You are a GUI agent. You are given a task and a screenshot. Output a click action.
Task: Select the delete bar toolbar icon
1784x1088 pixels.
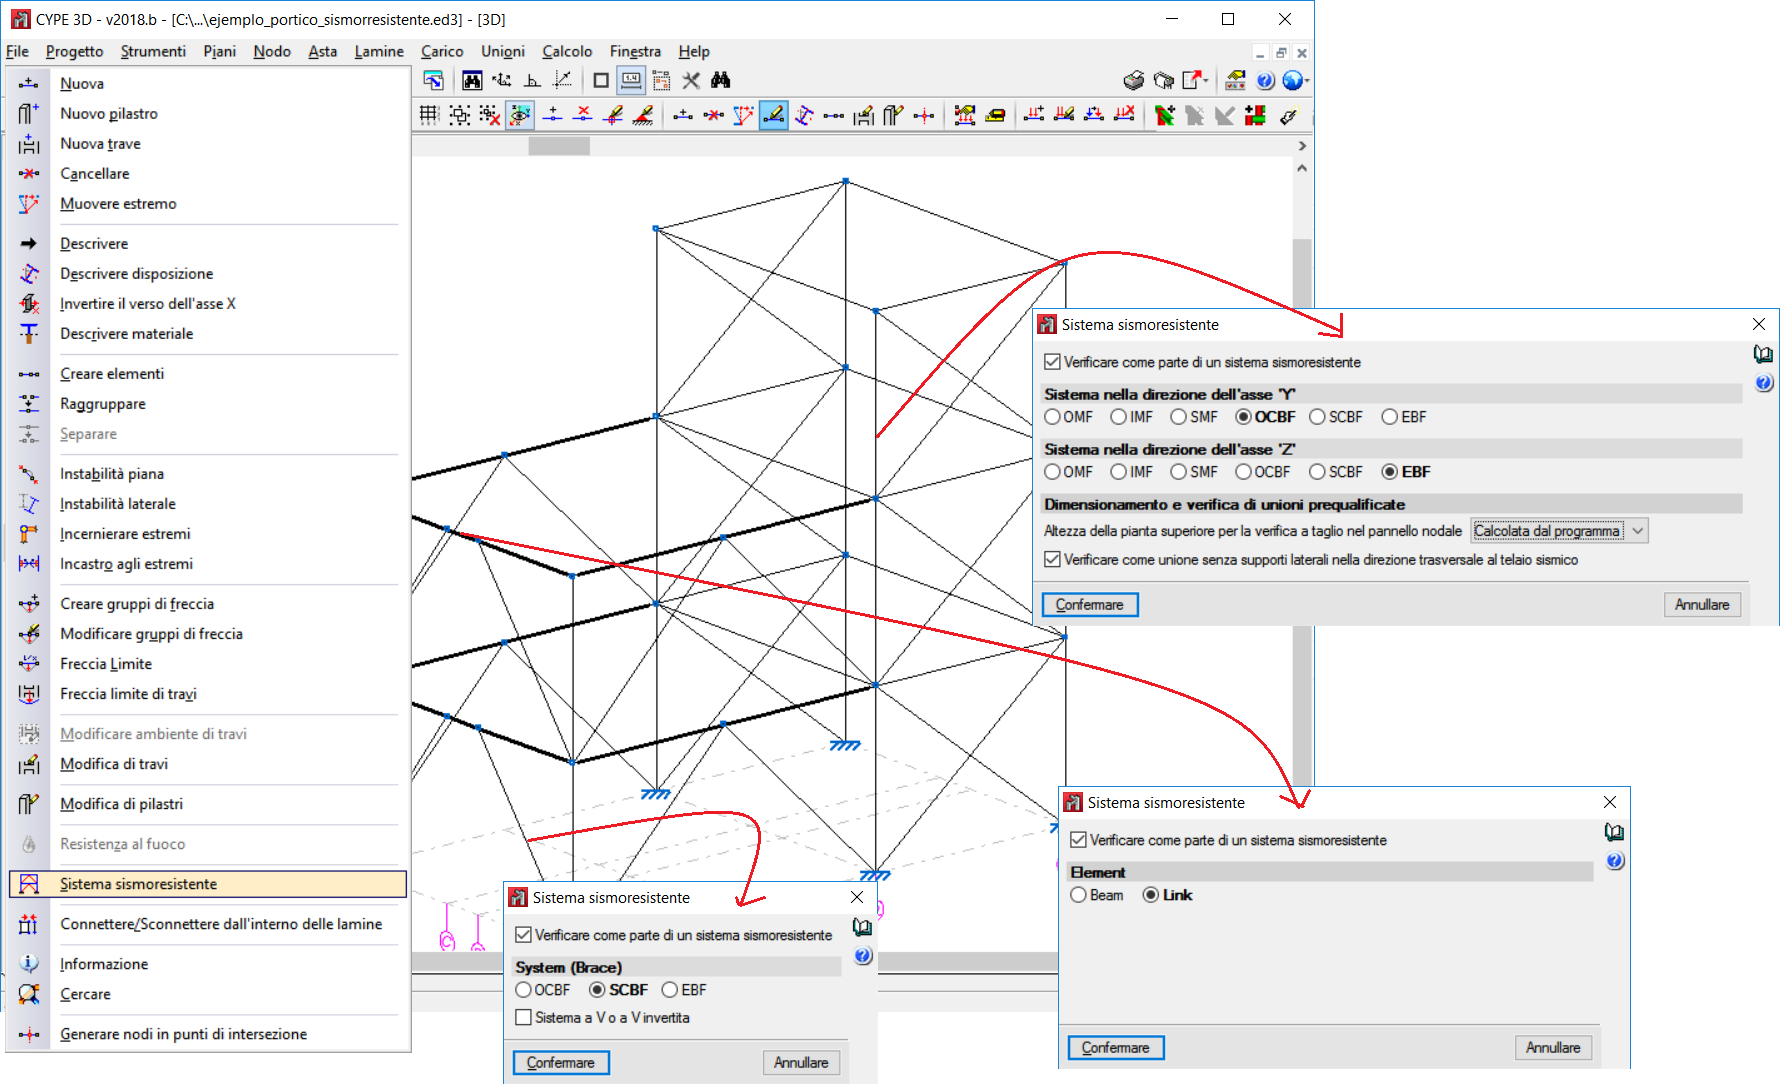tap(713, 115)
